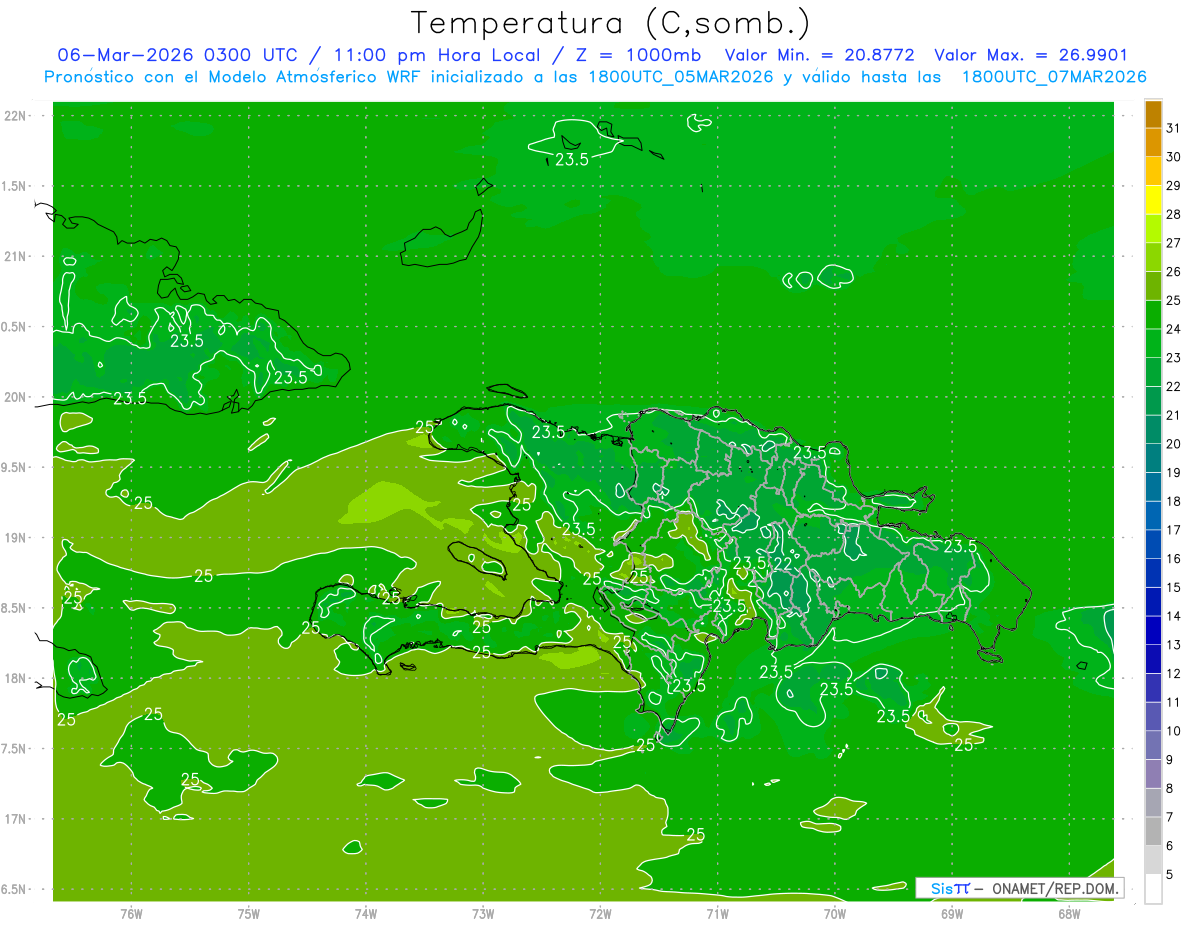Click value 18 on the color scale
The width and height of the screenshot is (1200, 927).
click(1173, 501)
